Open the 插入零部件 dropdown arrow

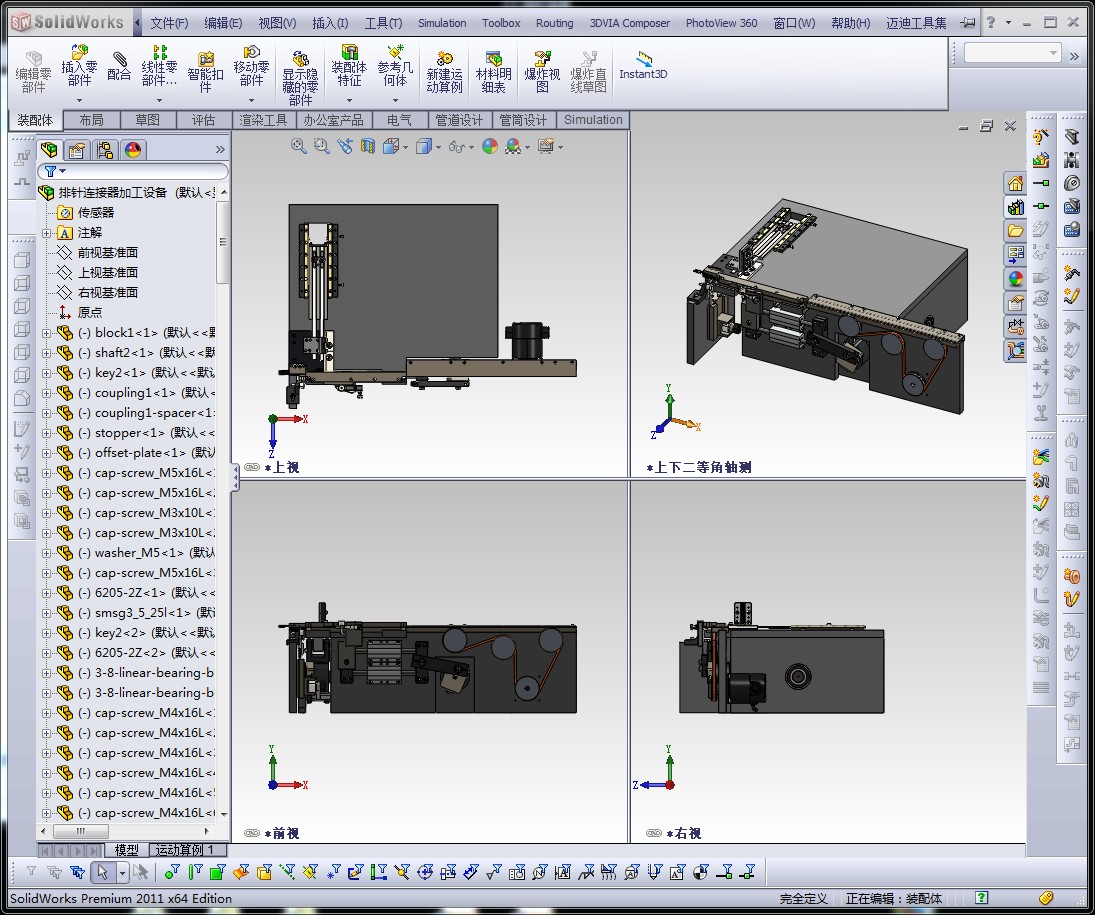coord(79,100)
